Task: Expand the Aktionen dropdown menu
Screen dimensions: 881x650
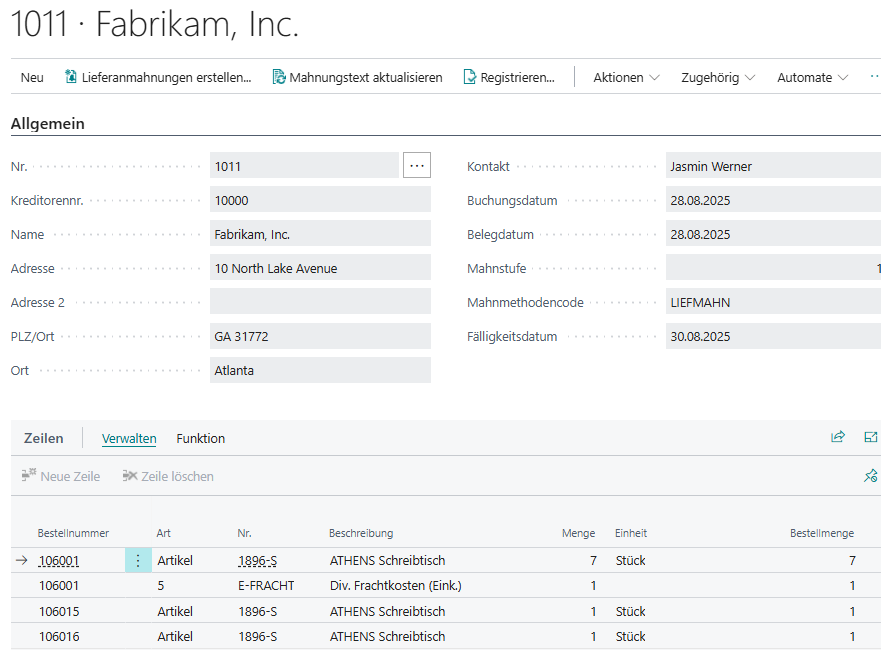Action: coord(626,77)
